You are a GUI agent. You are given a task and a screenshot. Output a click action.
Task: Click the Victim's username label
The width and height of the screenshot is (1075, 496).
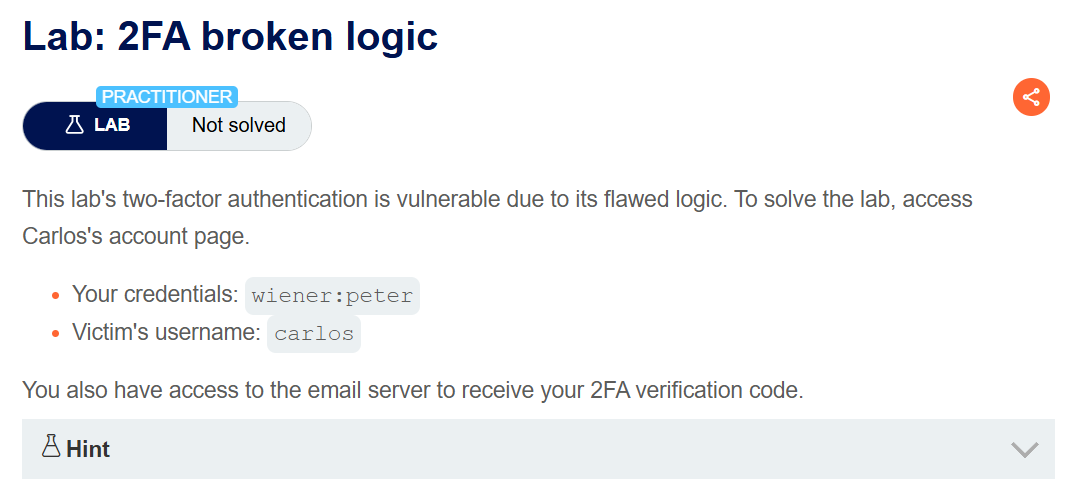coord(167,332)
